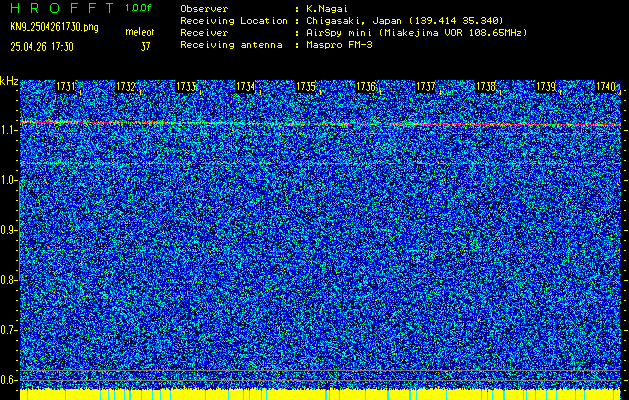Viewport: 629px width, 400px height.
Task: Click the Observer label
Action: [204, 8]
